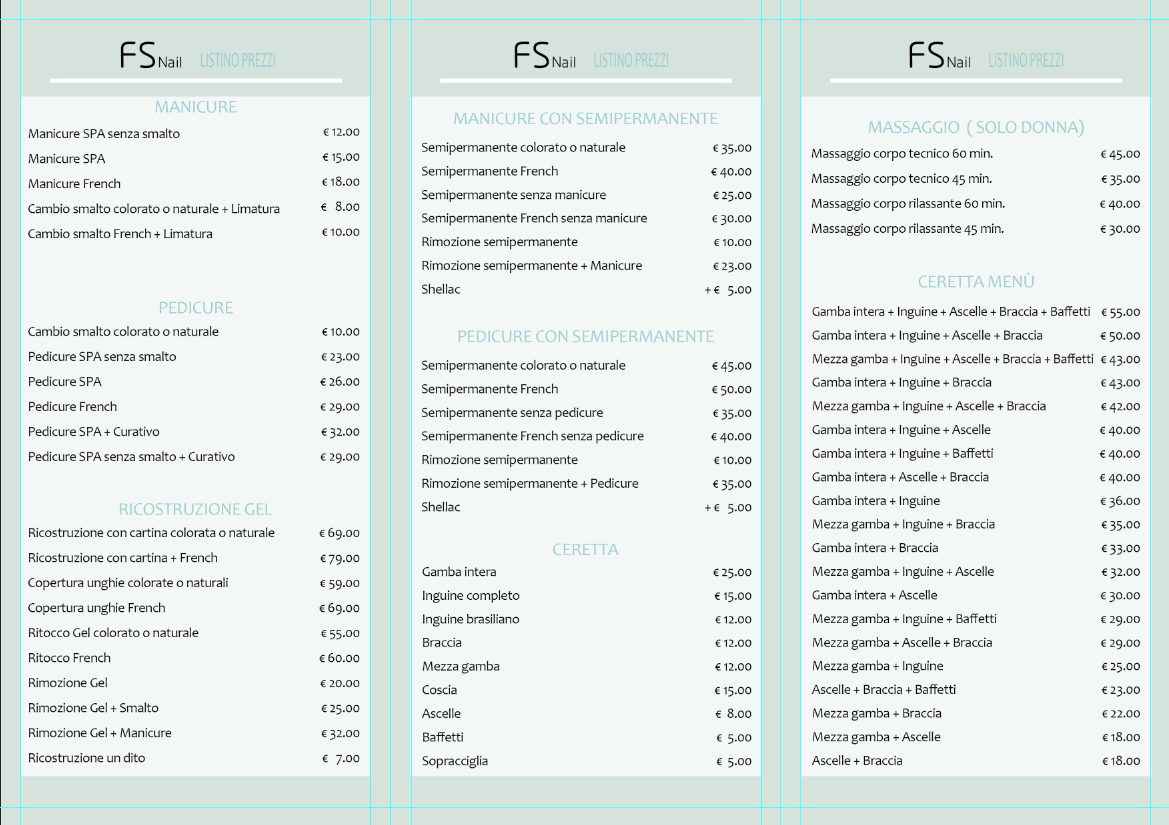Select the € 8.00 price of Cambio smalto + Limatura
Screen dimensions: 1169x825
click(x=340, y=206)
